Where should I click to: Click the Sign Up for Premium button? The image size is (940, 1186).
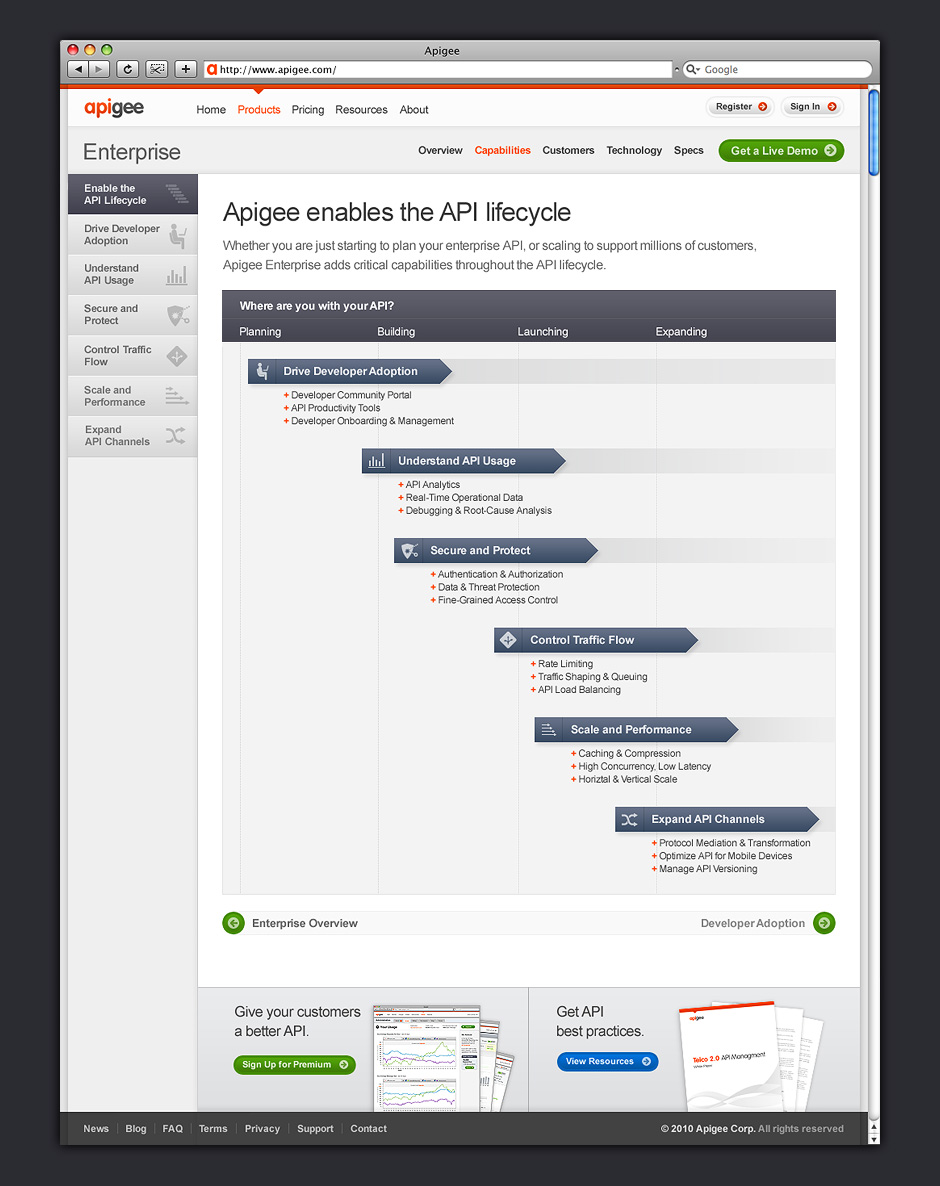pos(294,1065)
